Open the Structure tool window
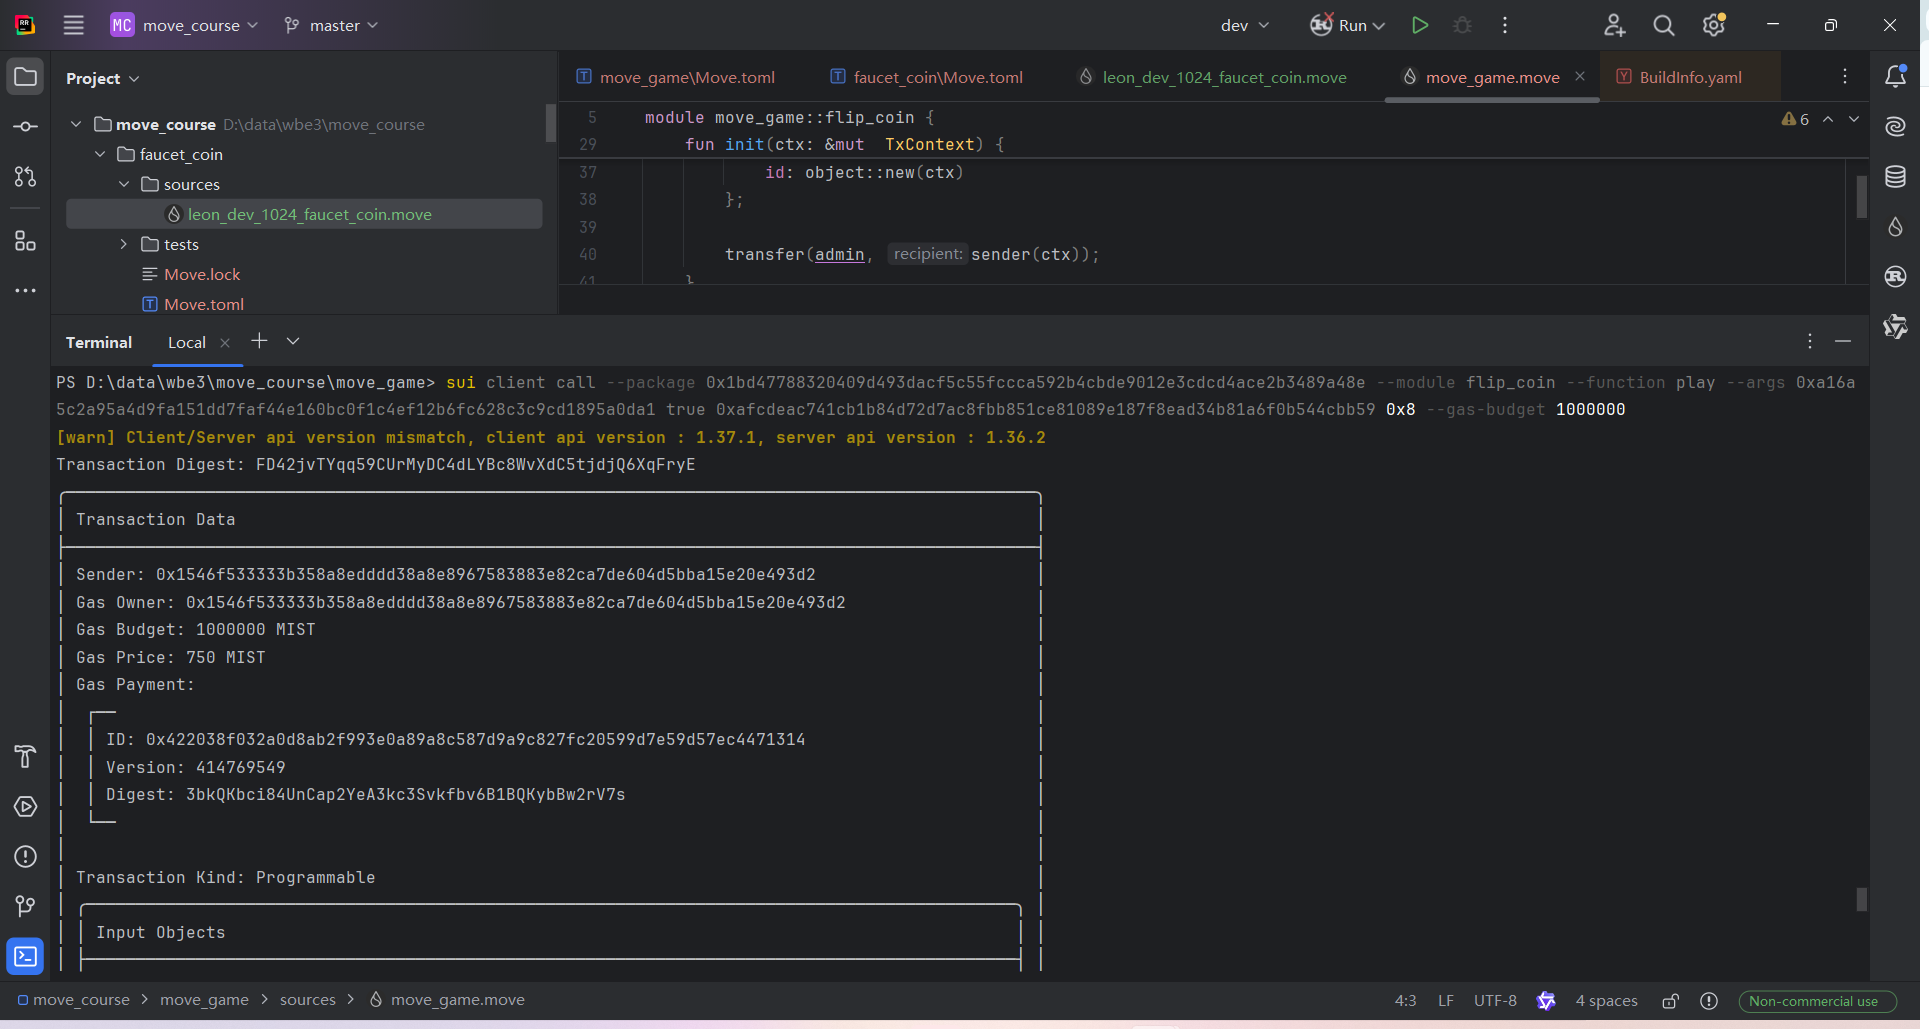1929x1029 pixels. 25,241
